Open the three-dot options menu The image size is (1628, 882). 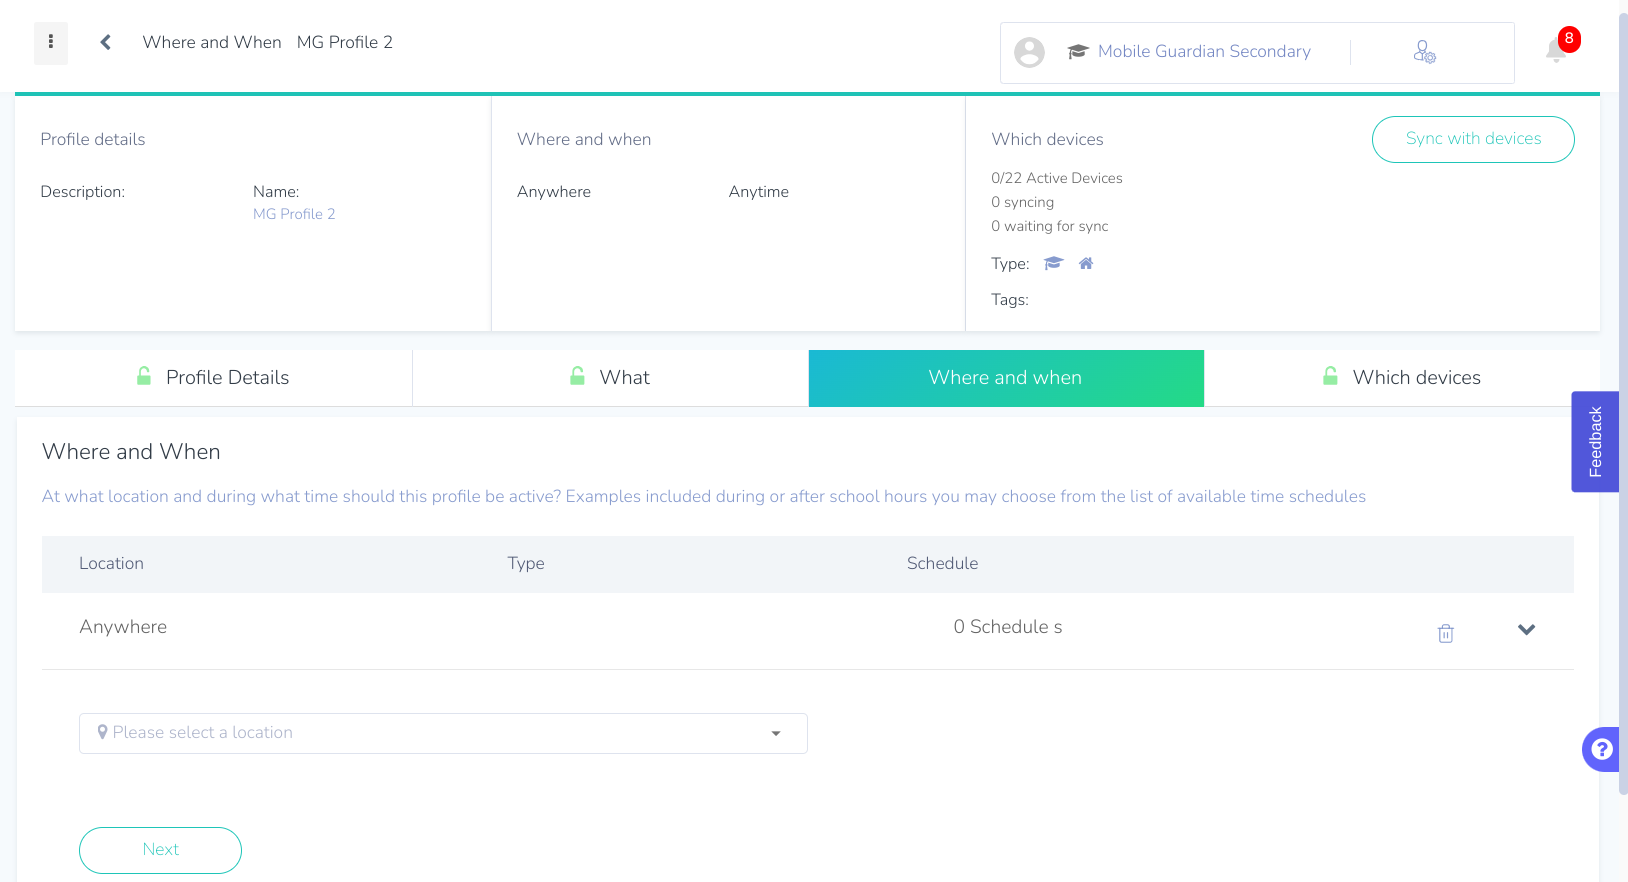(x=51, y=43)
